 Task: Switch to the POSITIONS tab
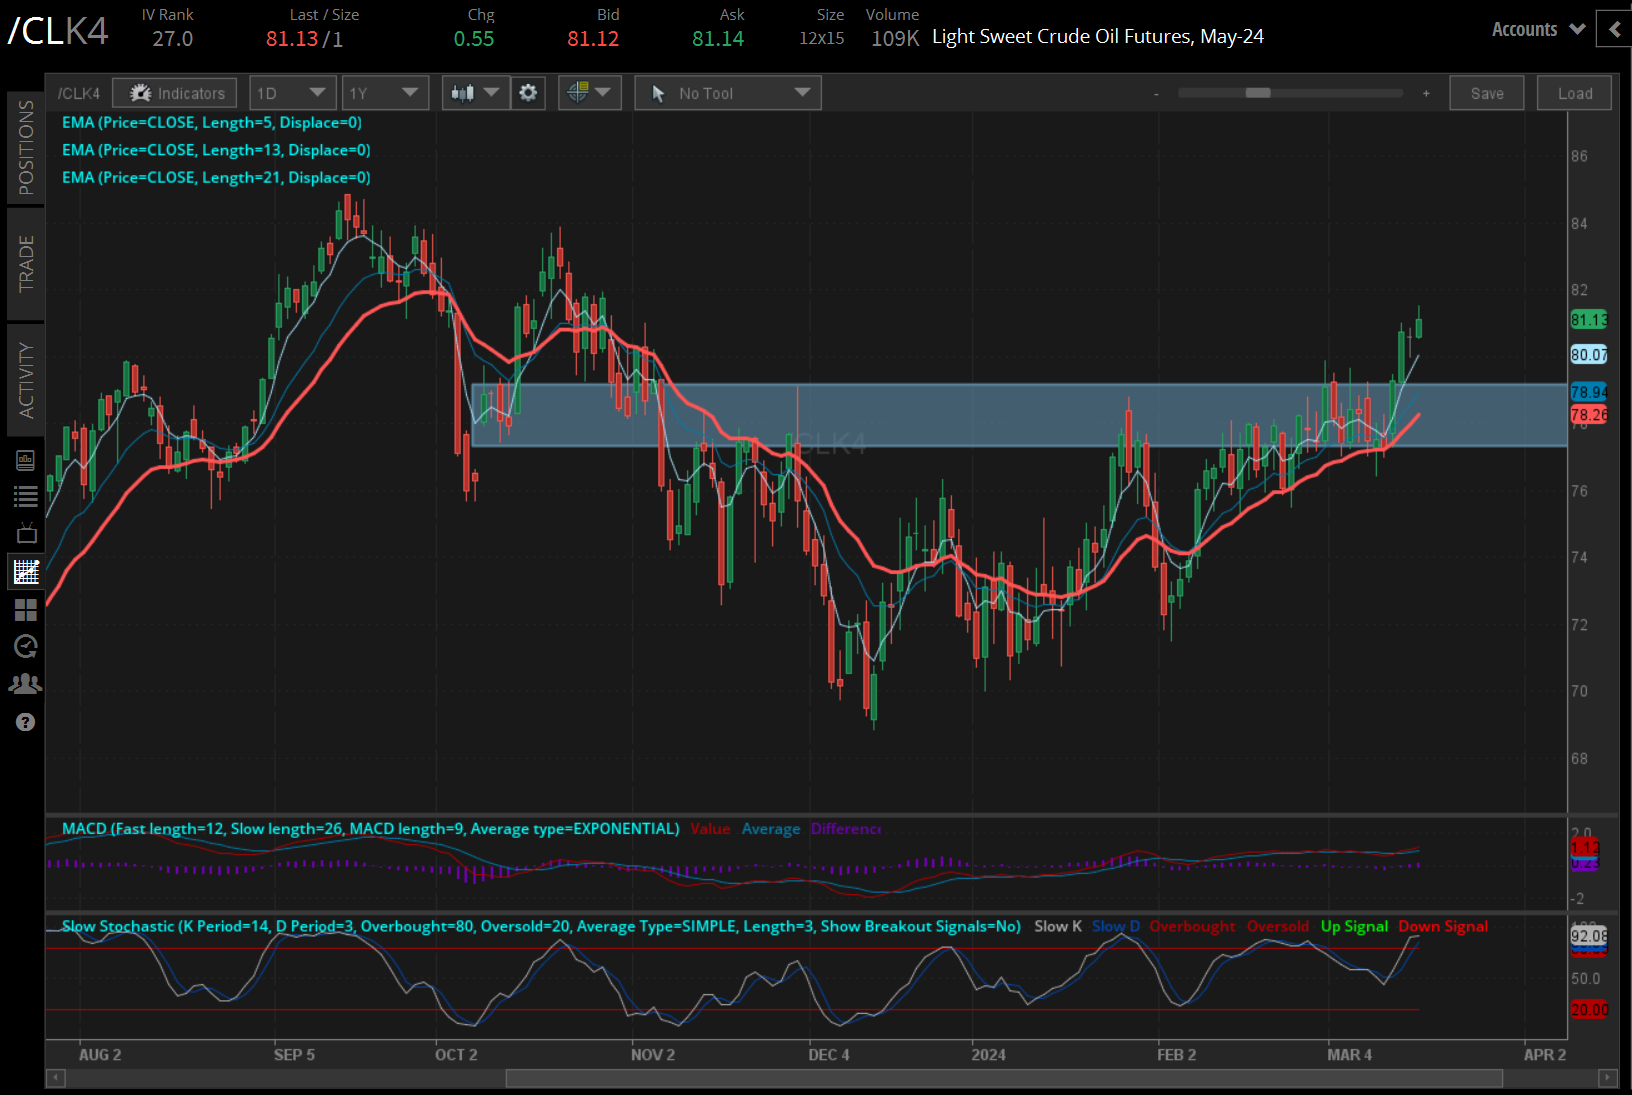point(27,150)
